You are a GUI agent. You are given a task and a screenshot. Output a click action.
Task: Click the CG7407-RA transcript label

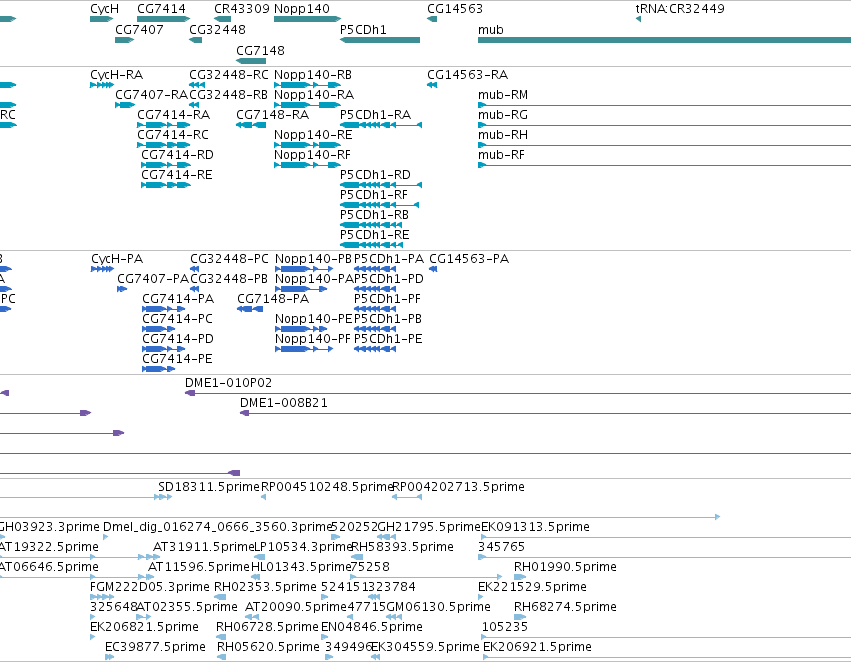tap(151, 95)
